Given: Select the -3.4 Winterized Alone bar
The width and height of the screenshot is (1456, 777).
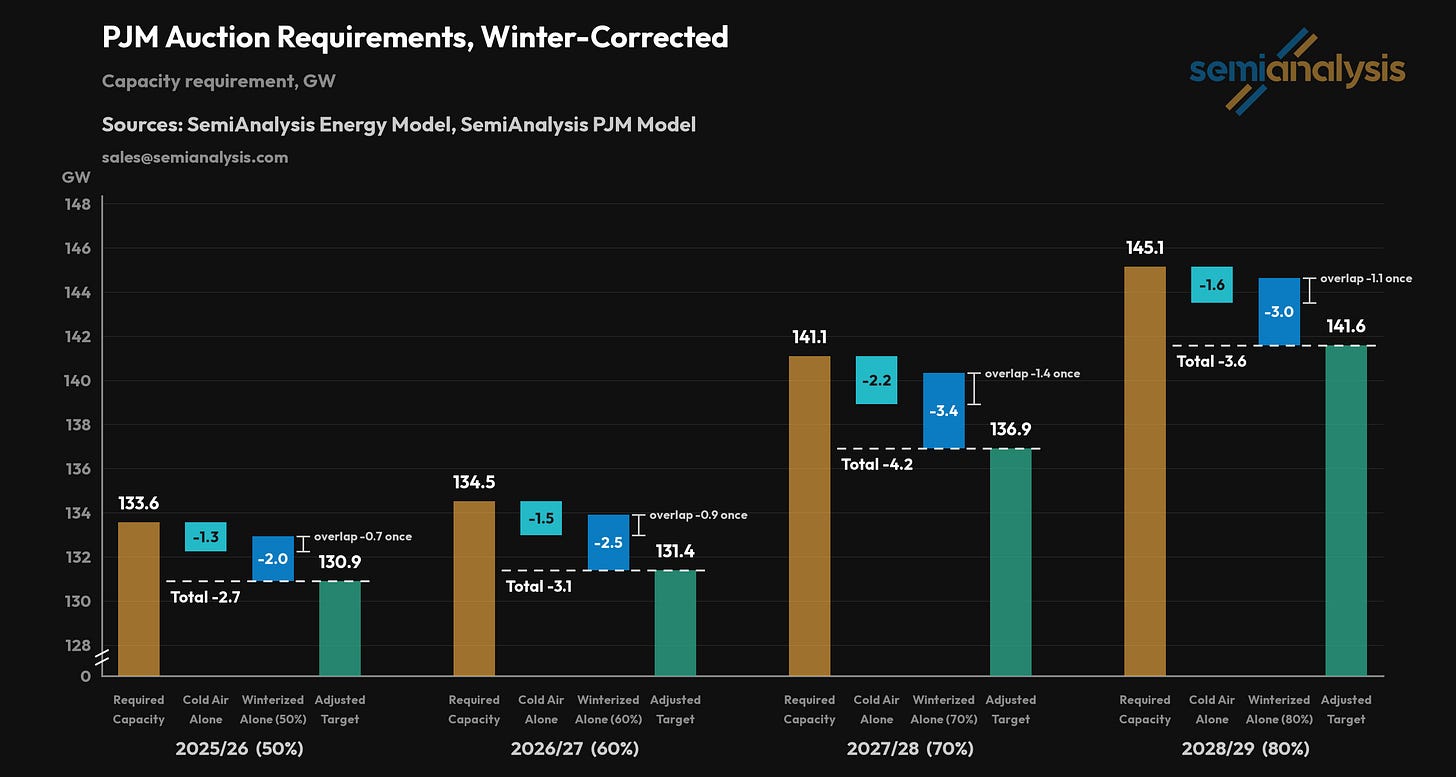Looking at the screenshot, I should [x=944, y=410].
